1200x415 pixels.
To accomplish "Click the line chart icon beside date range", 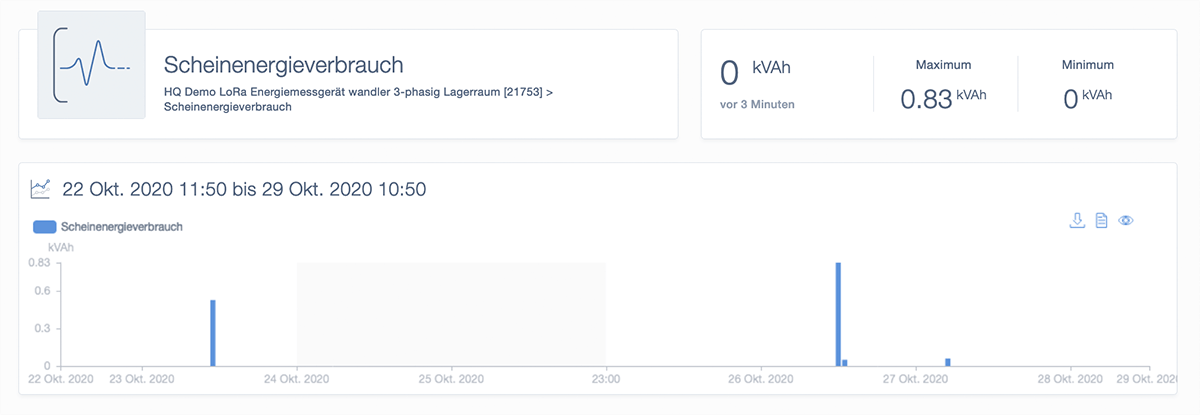I will tap(41, 188).
